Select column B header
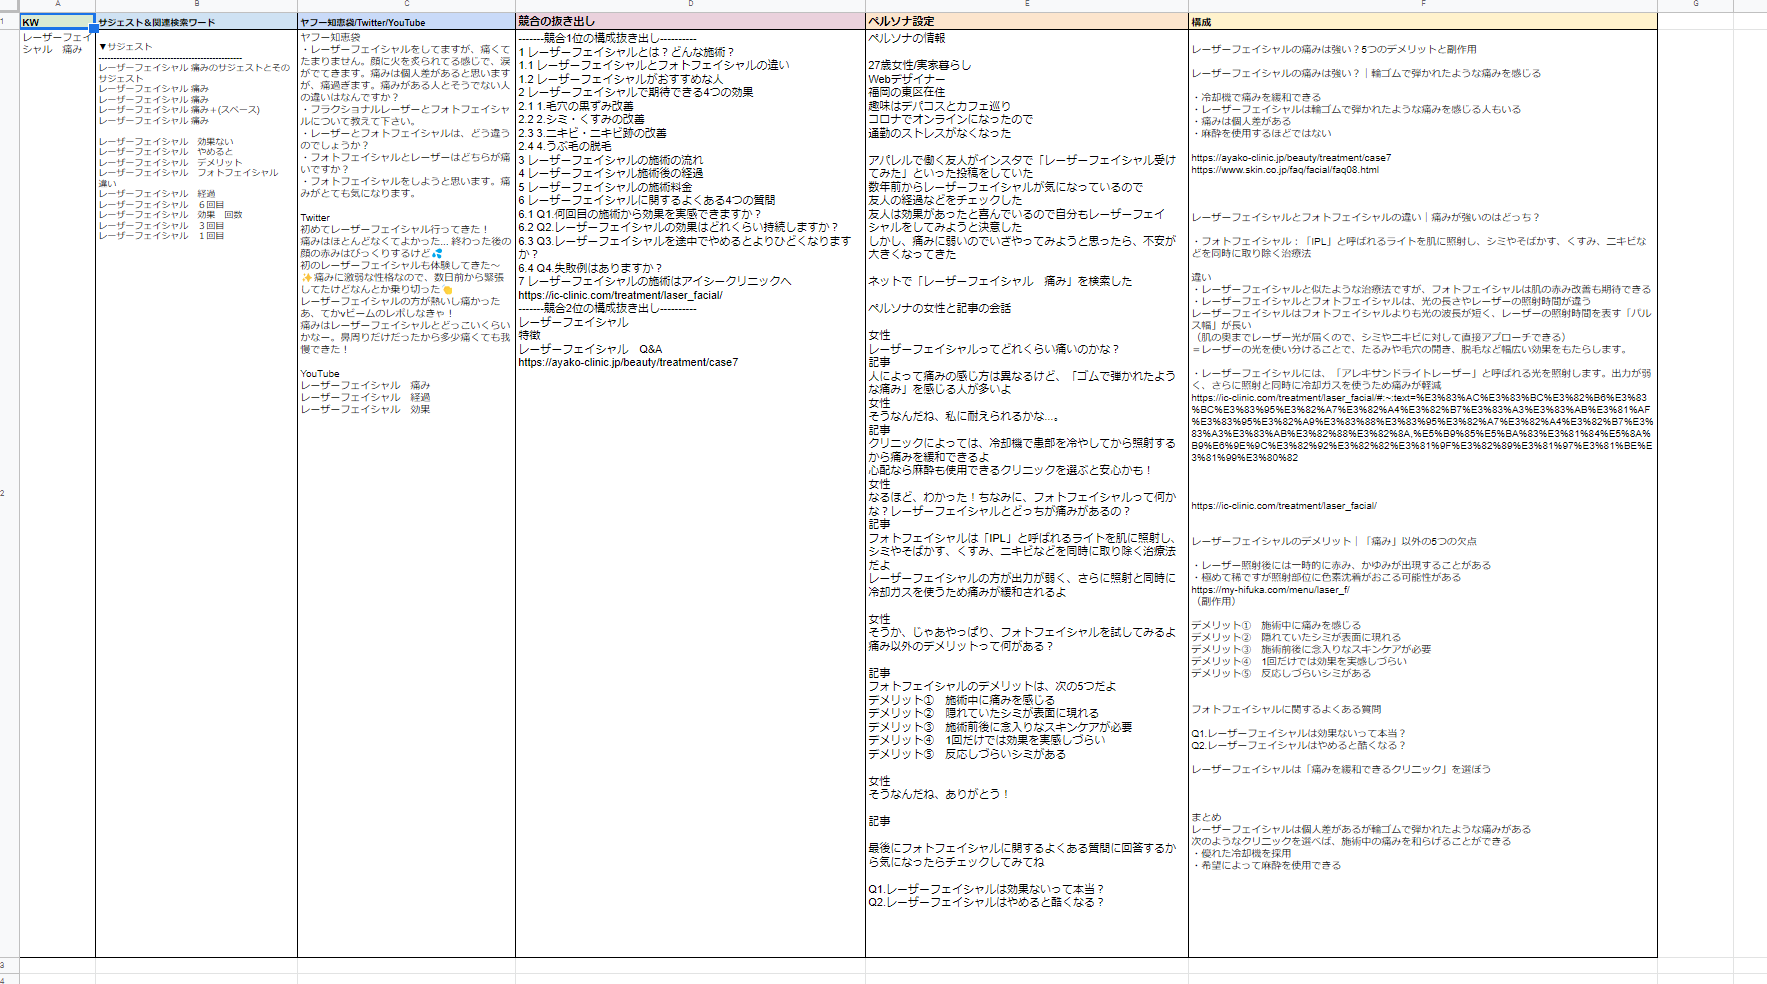Screen dimensions: 1767x984 click(196, 4)
